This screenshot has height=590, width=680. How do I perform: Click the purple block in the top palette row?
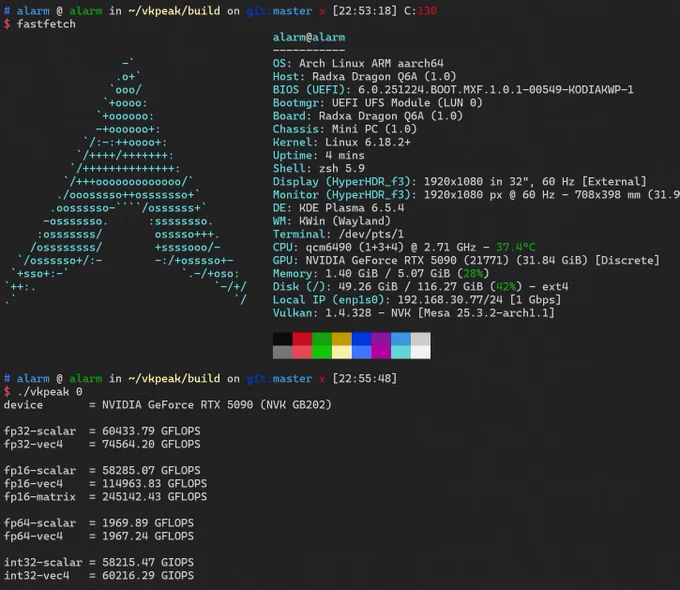pos(381,339)
